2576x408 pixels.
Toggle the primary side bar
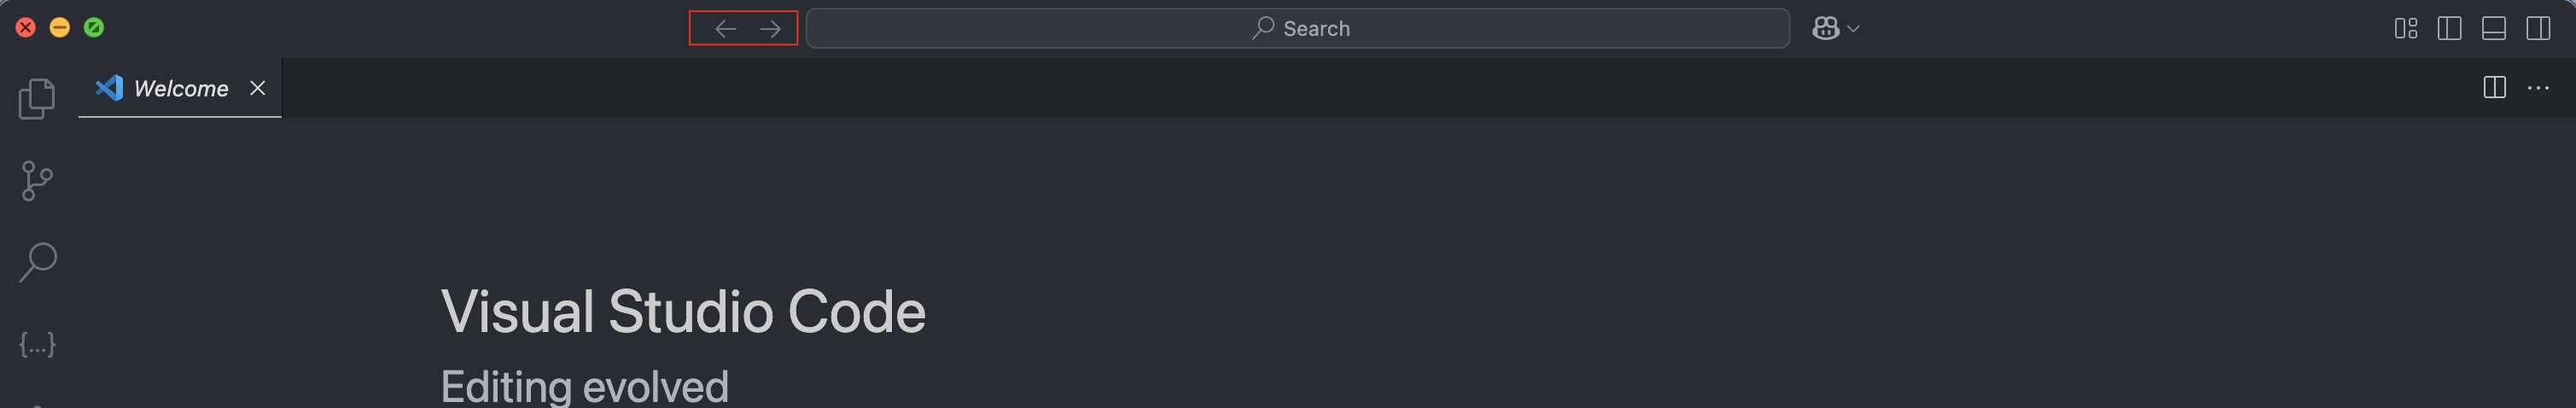click(x=2449, y=29)
